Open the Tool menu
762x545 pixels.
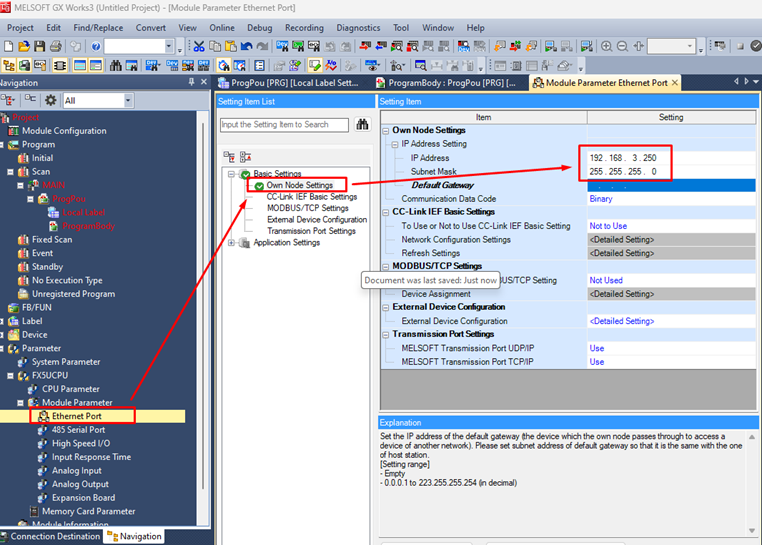click(401, 28)
